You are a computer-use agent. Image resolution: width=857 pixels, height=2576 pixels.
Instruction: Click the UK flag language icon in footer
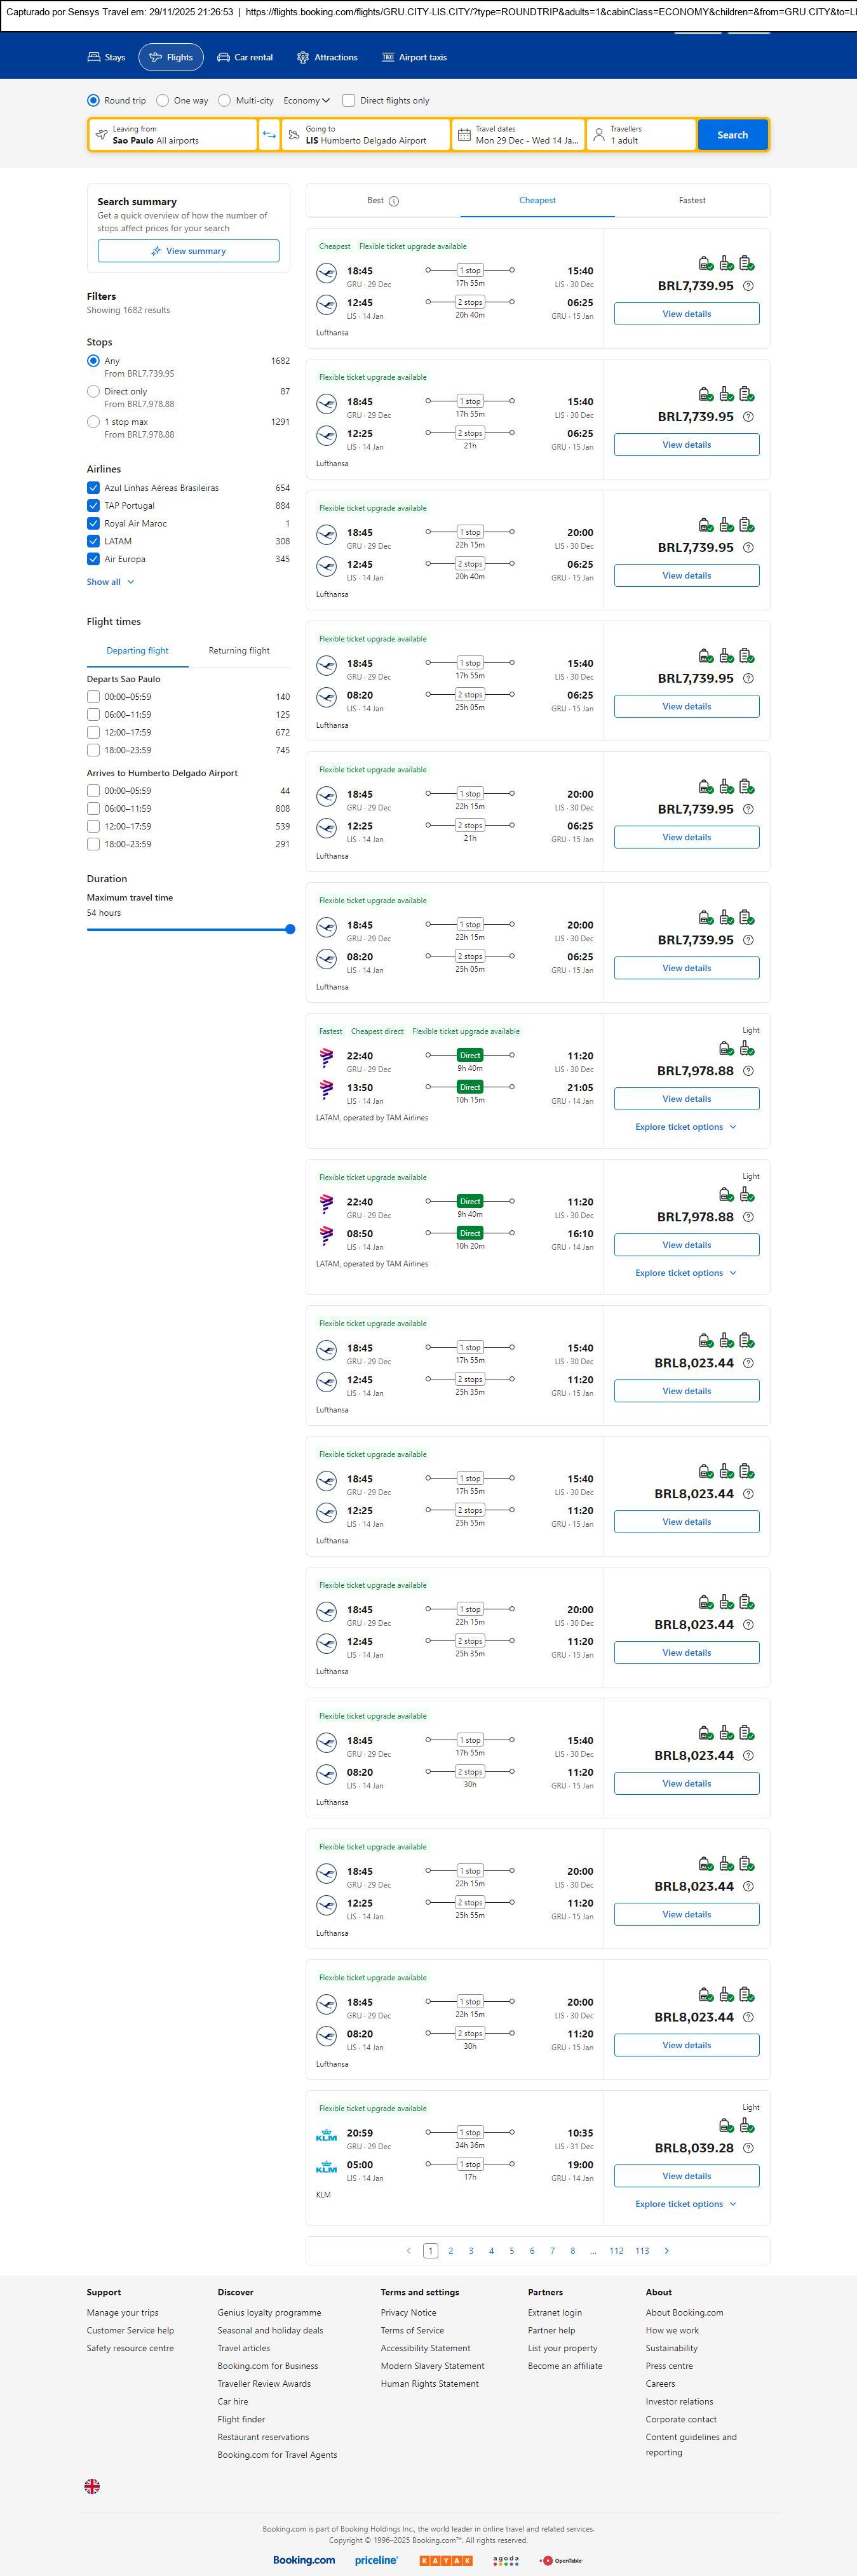tap(92, 2486)
